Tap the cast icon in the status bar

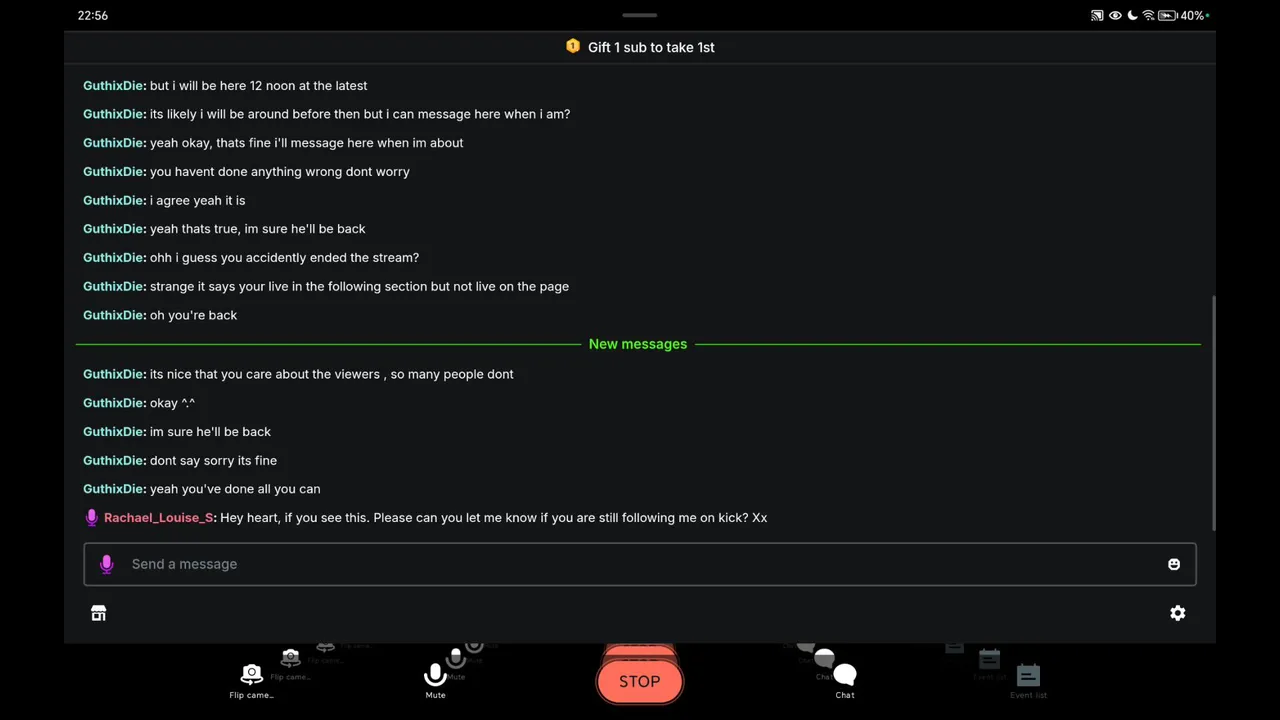(x=1097, y=15)
